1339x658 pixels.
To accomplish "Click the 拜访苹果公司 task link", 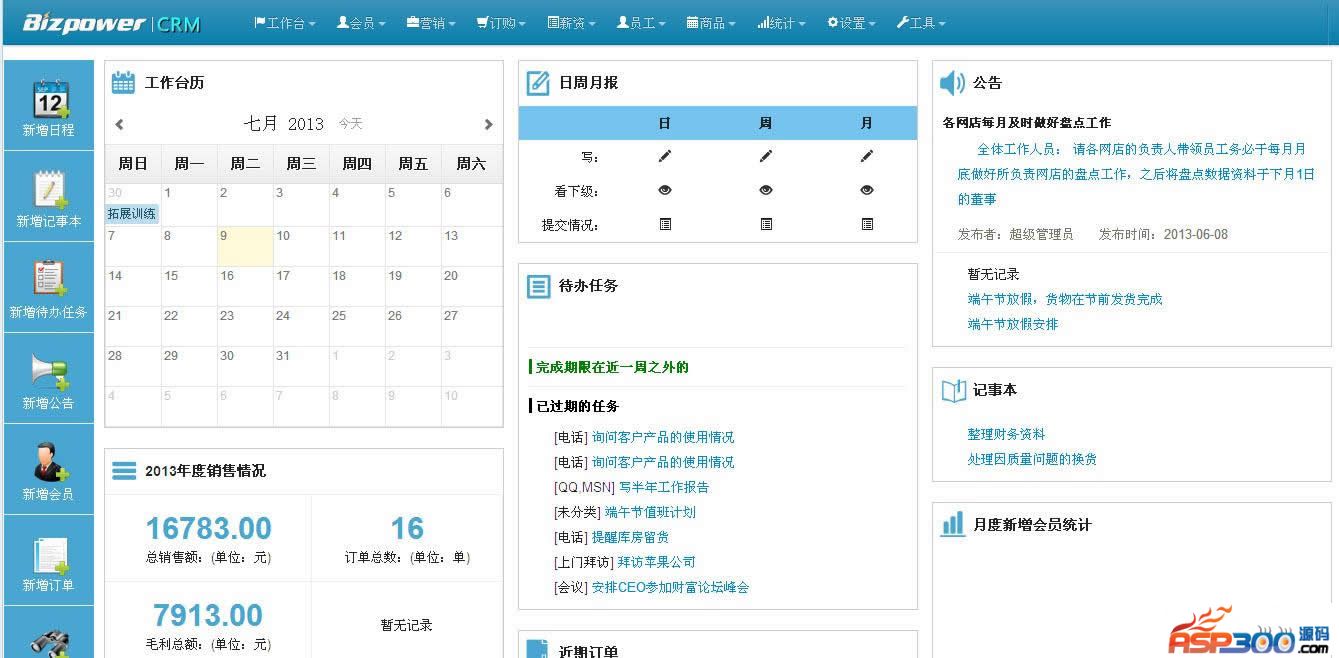I will tap(656, 562).
